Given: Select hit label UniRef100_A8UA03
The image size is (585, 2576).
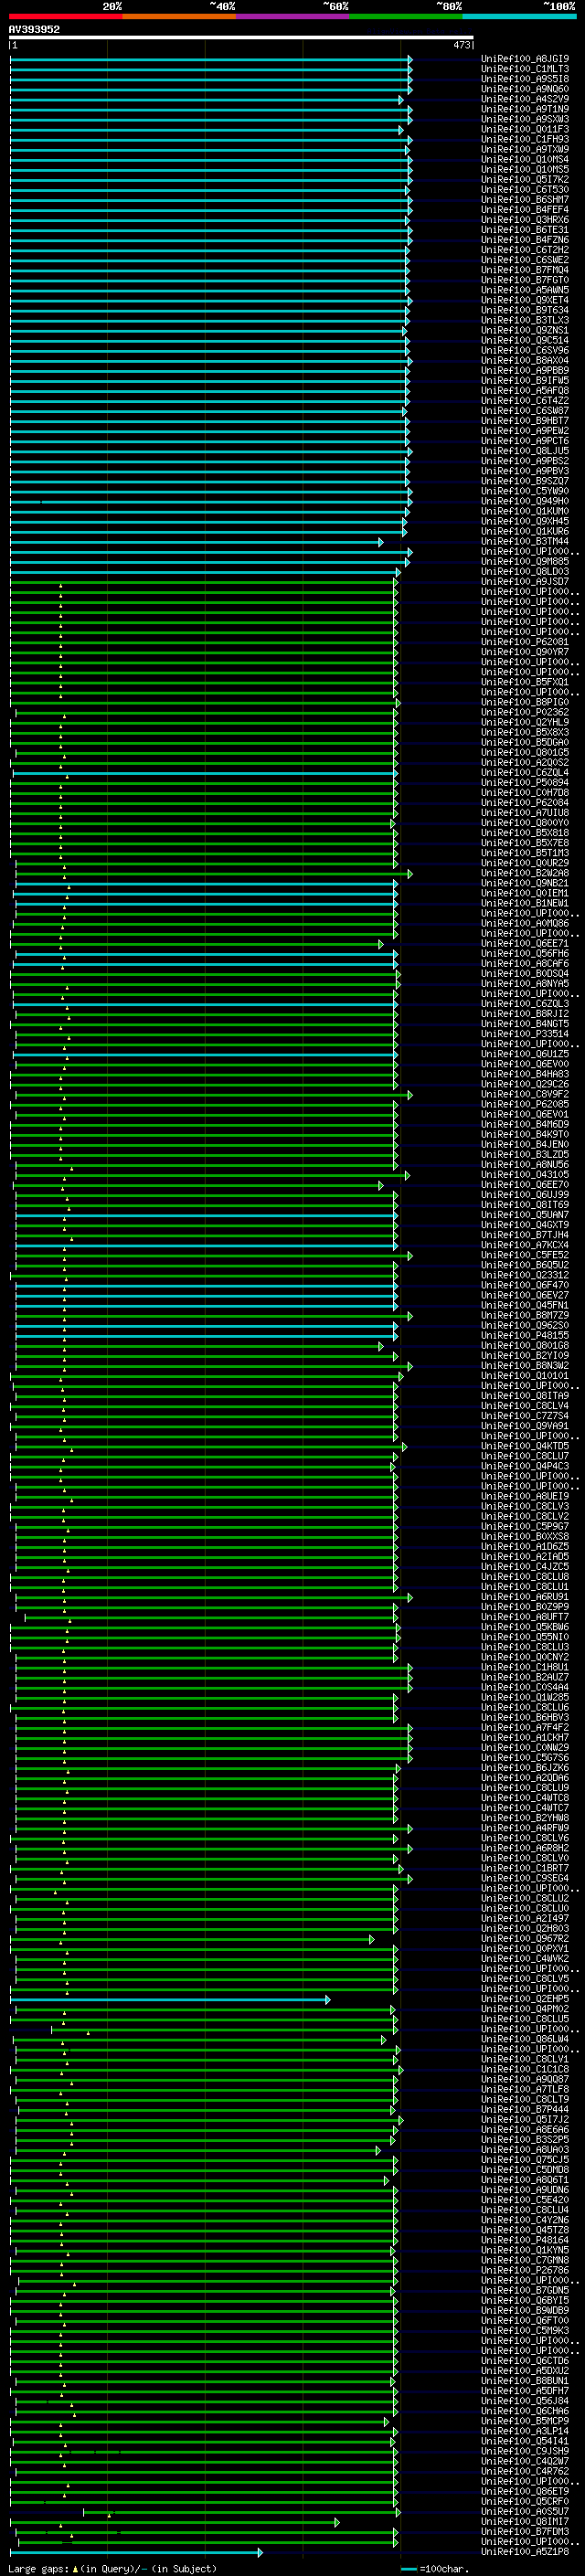Looking at the screenshot, I should tap(525, 2149).
